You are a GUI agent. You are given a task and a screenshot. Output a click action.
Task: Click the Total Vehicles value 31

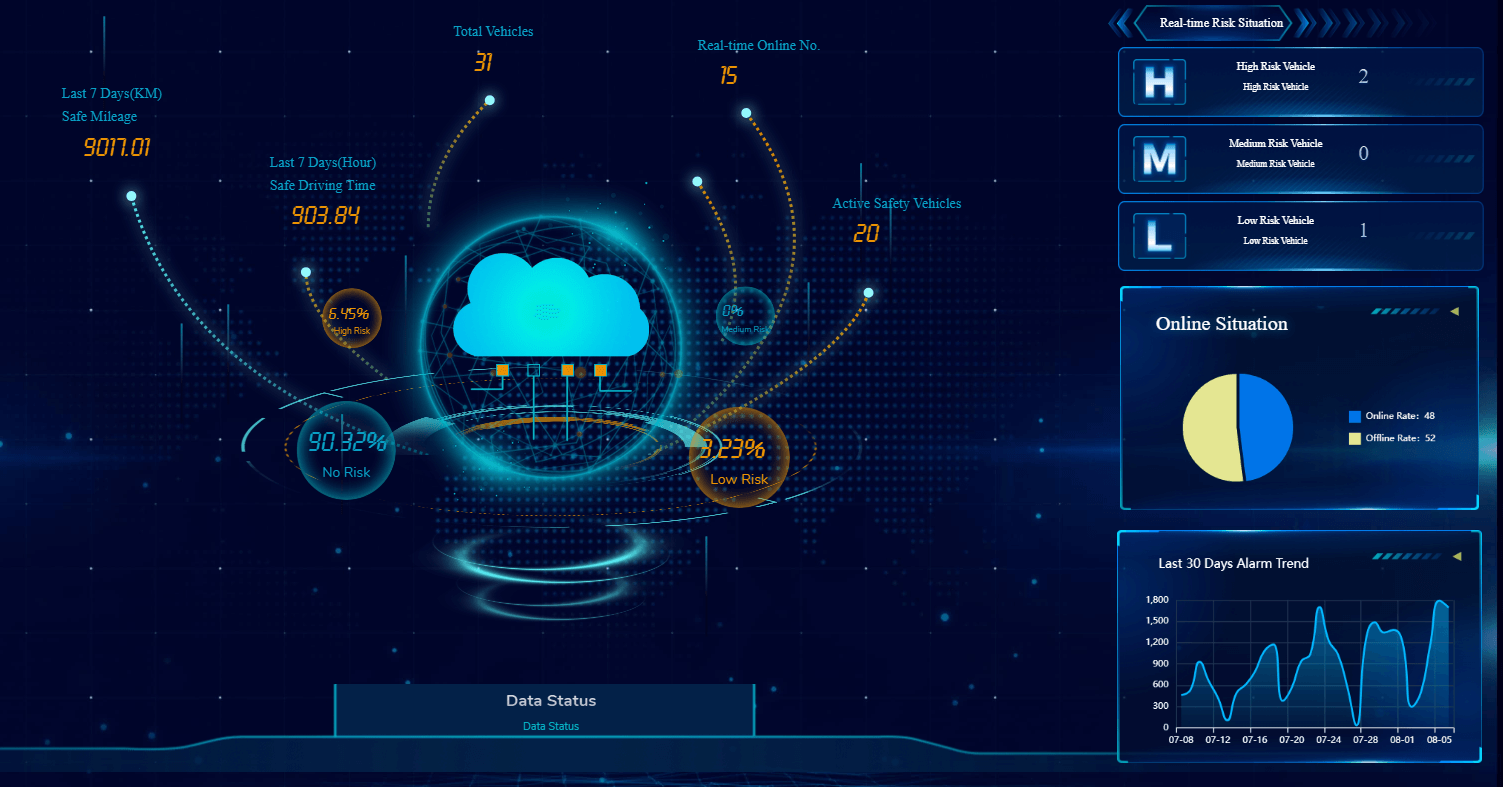pyautogui.click(x=483, y=63)
